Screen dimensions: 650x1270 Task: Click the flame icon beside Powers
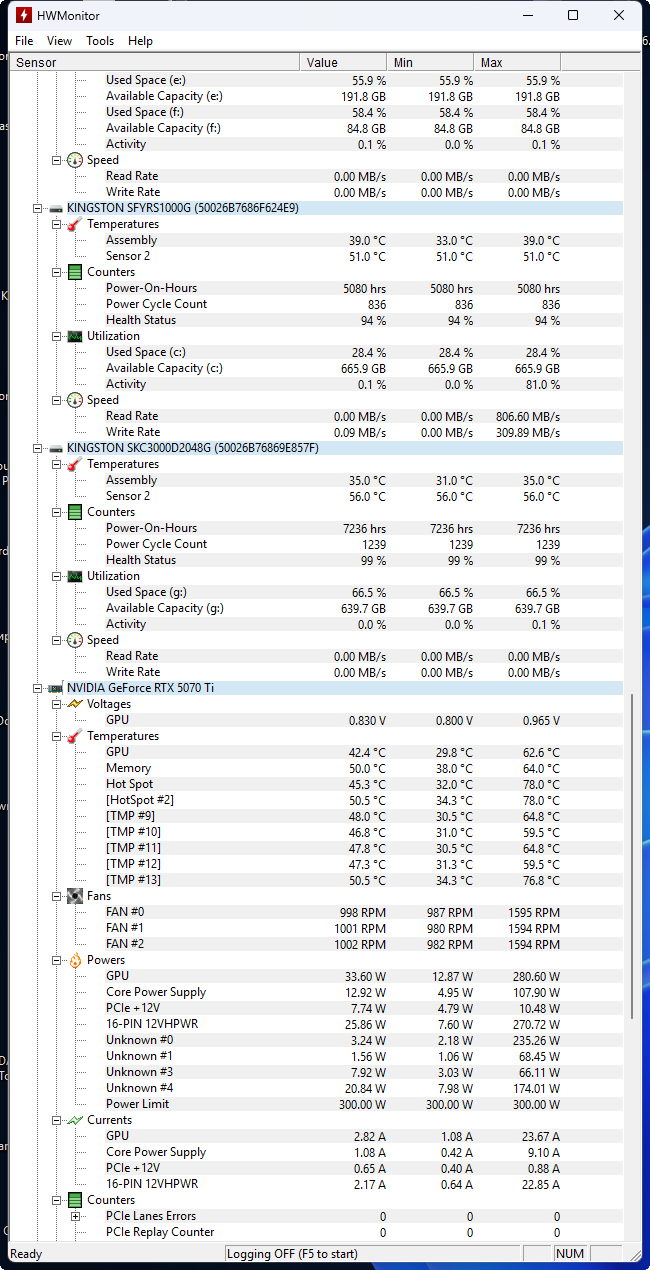click(x=74, y=960)
